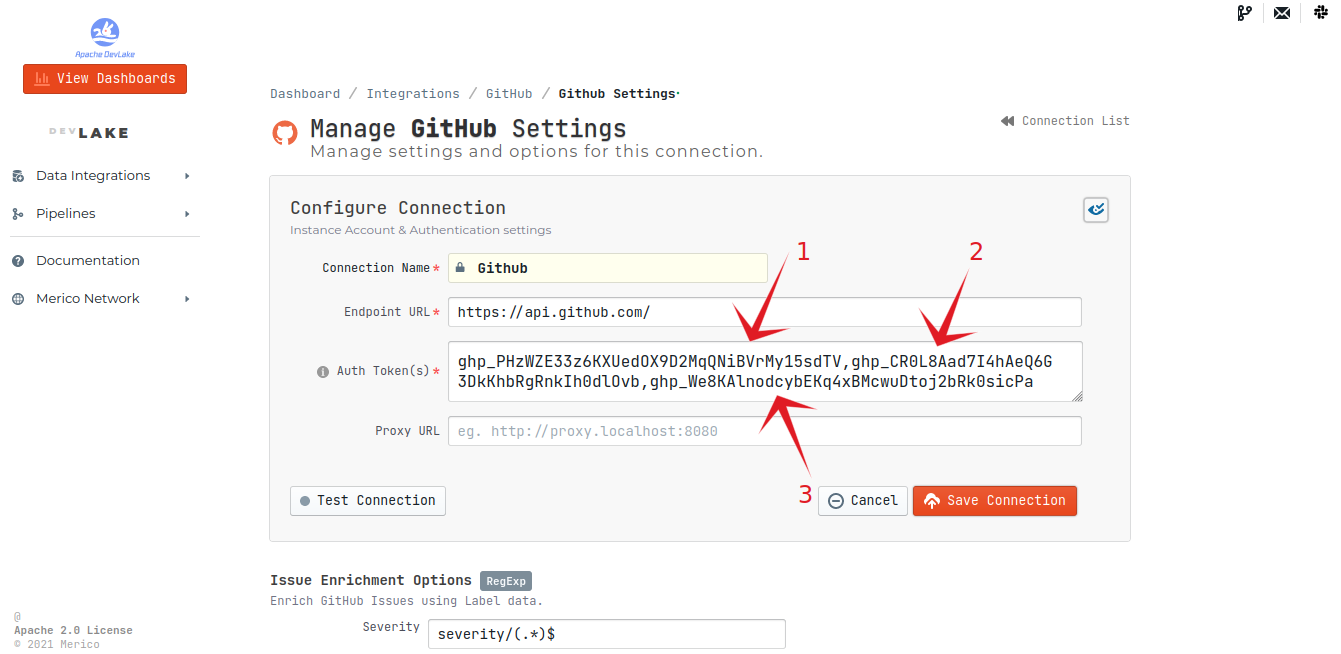This screenshot has width=1341, height=654.
Task: Select Data Integrations in the sidebar
Action: pos(93,176)
